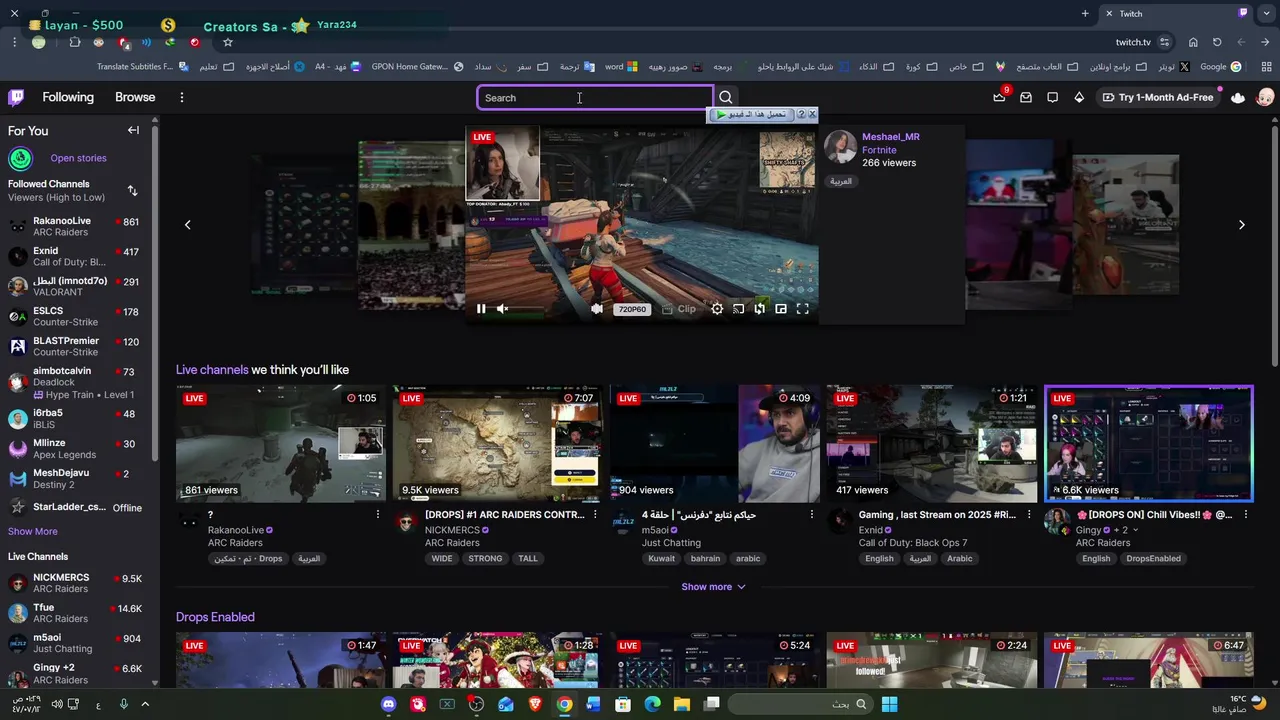This screenshot has height=720, width=1280.
Task: Click the Get Bits diamond icon
Action: [1079, 97]
